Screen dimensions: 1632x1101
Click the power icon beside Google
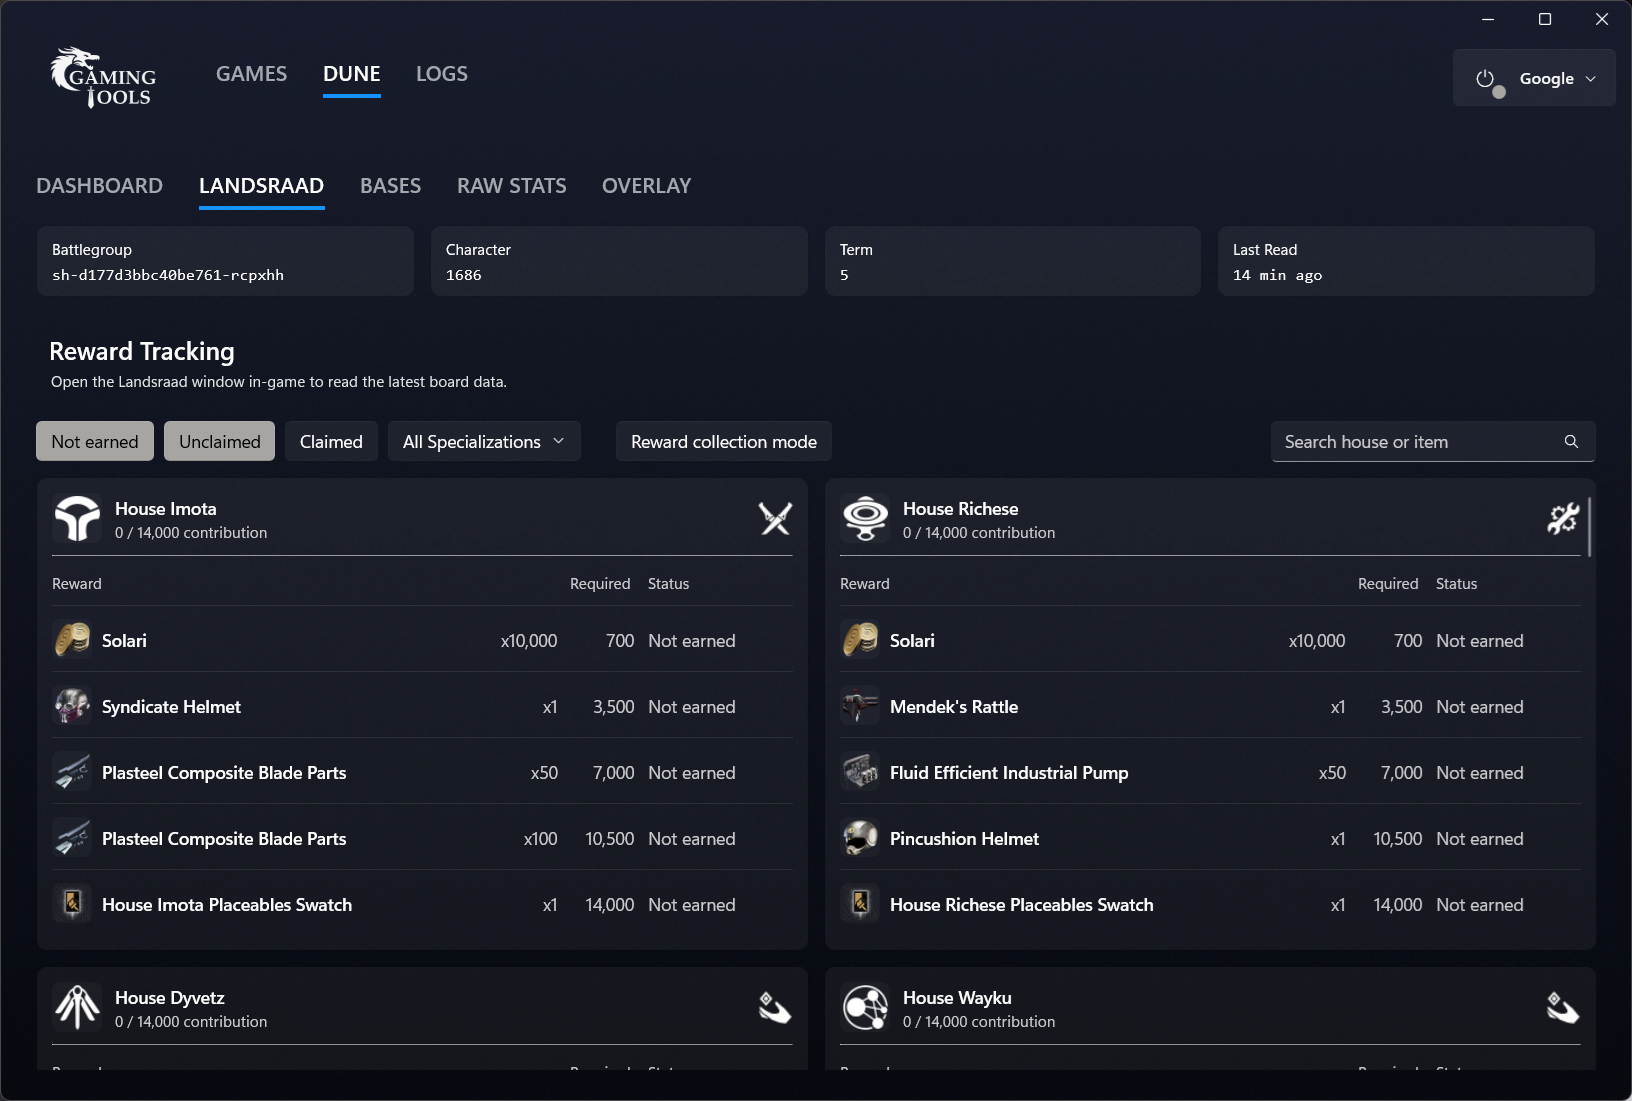coord(1486,79)
